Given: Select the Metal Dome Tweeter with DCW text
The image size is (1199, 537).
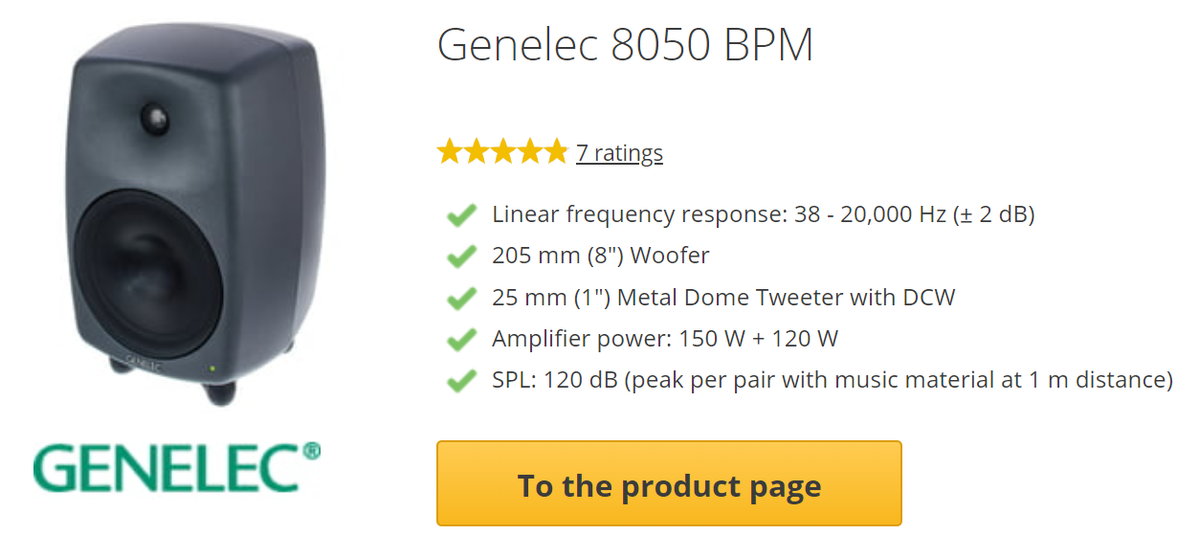Looking at the screenshot, I should pos(723,297).
